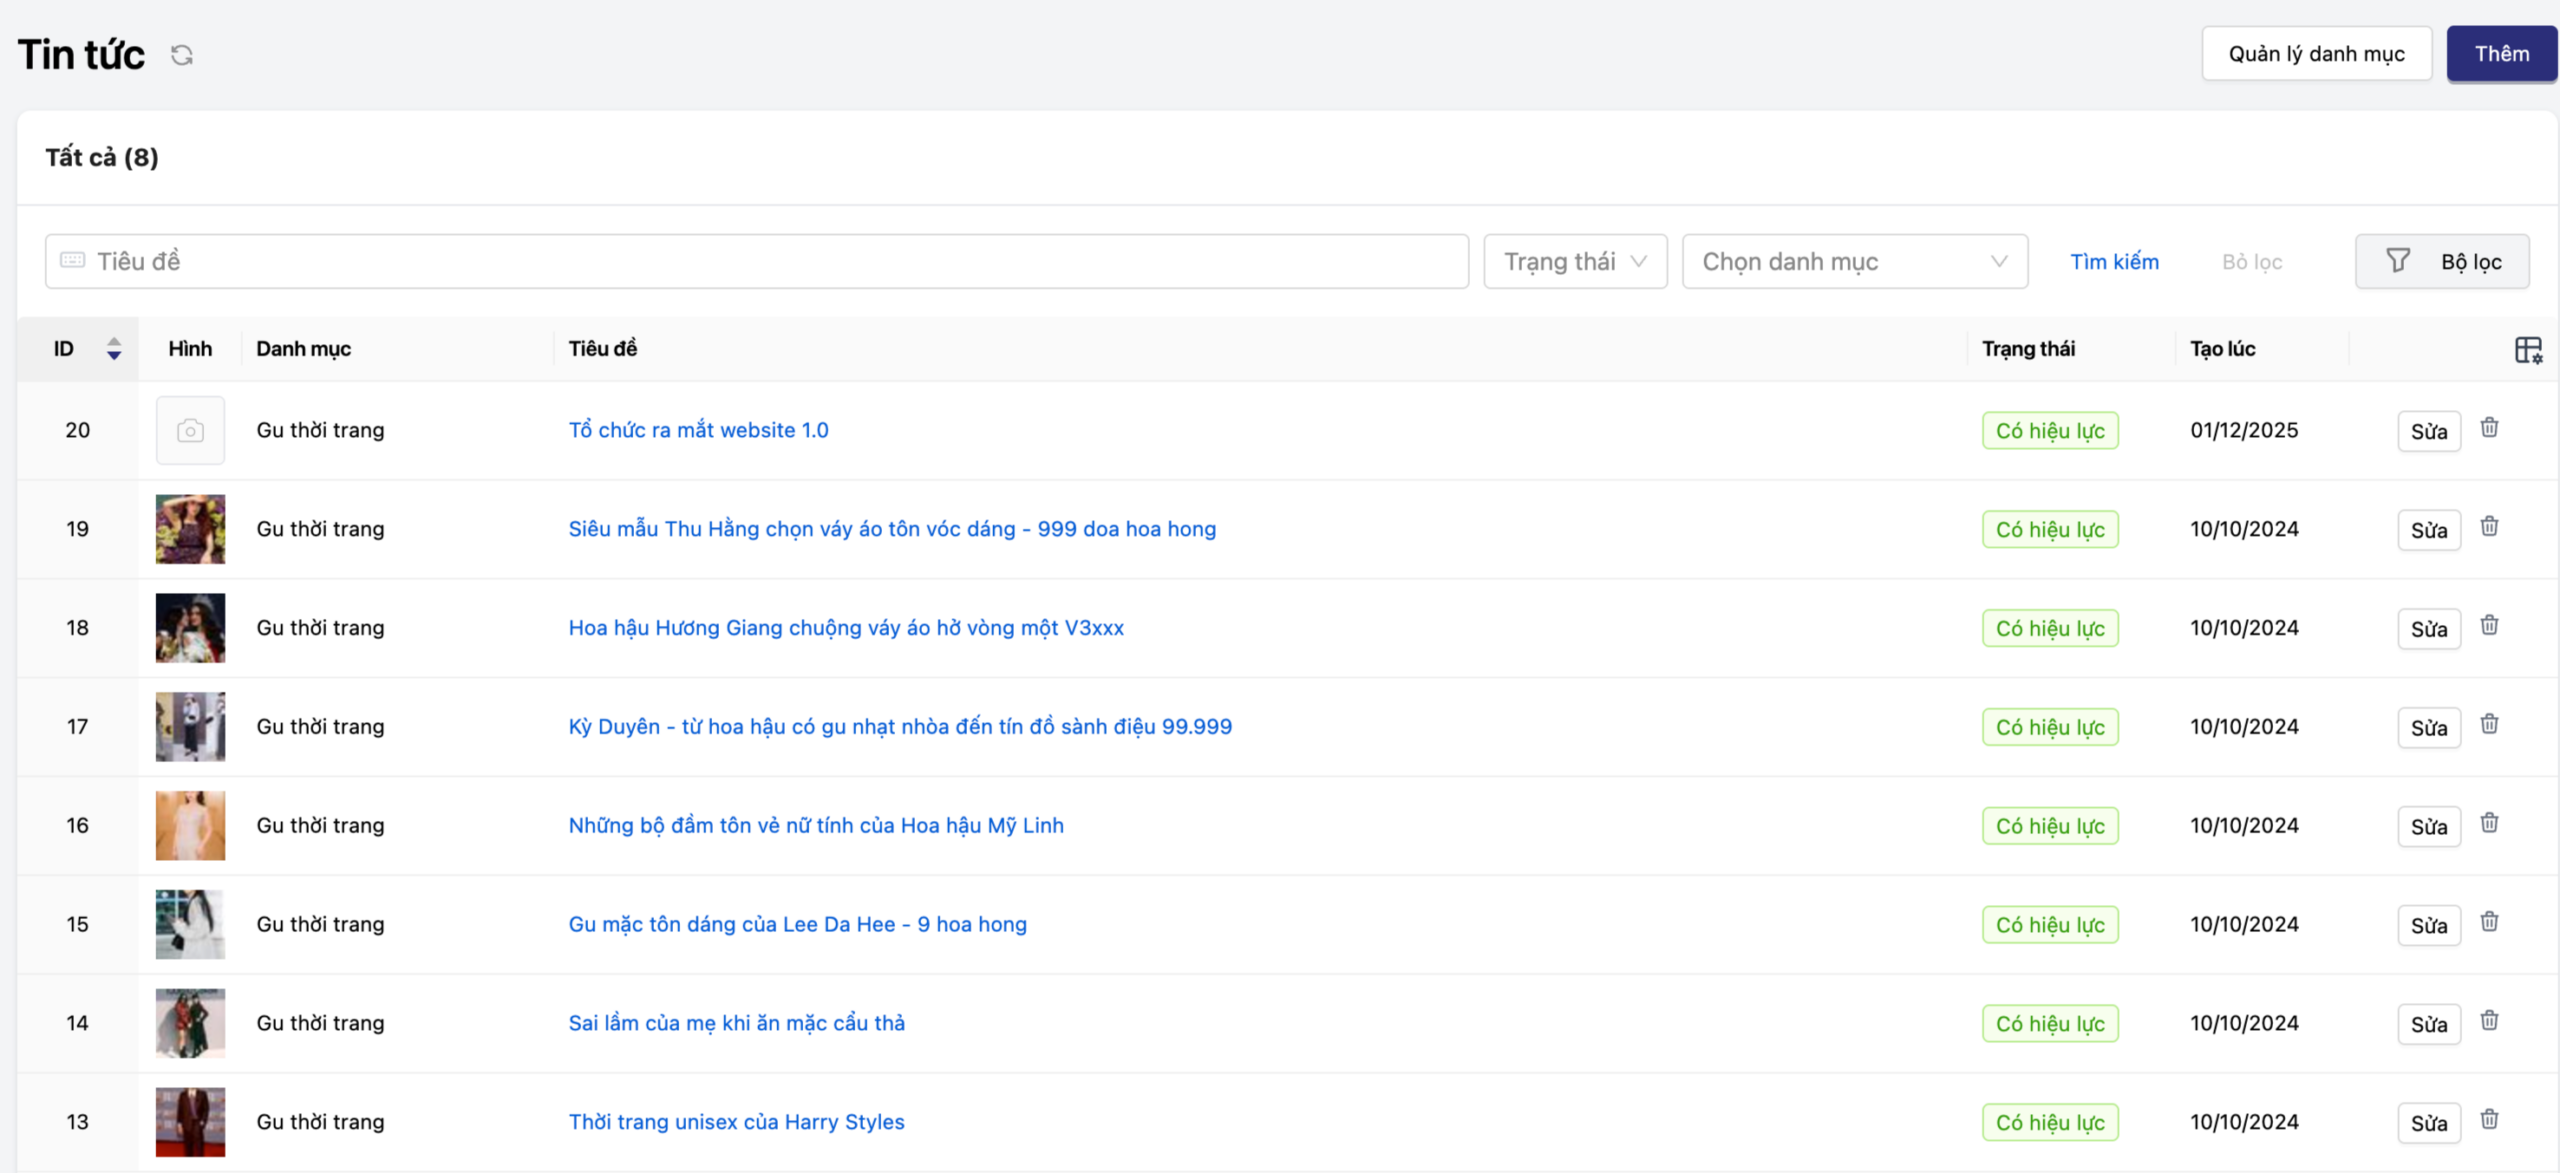Focus the Tiêu đề search input field
The image size is (2560, 1173).
756,262
